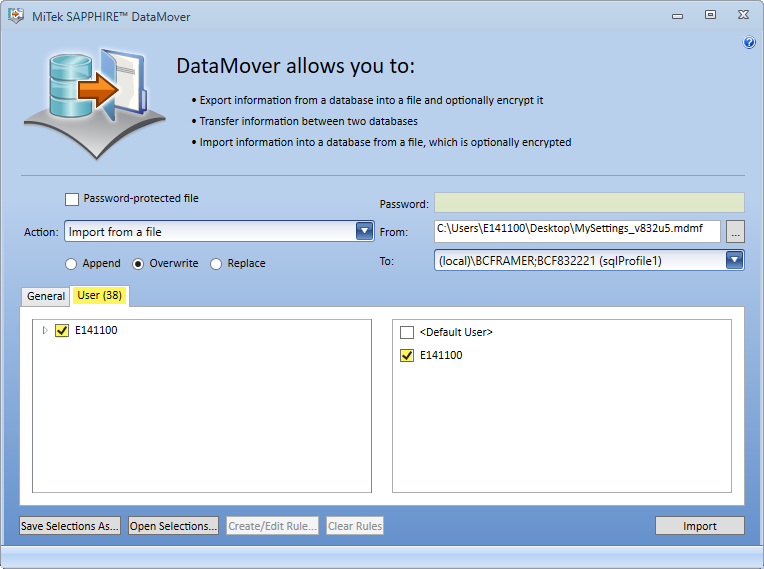
Task: Enable the Password-protected file checkbox
Action: pos(72,199)
